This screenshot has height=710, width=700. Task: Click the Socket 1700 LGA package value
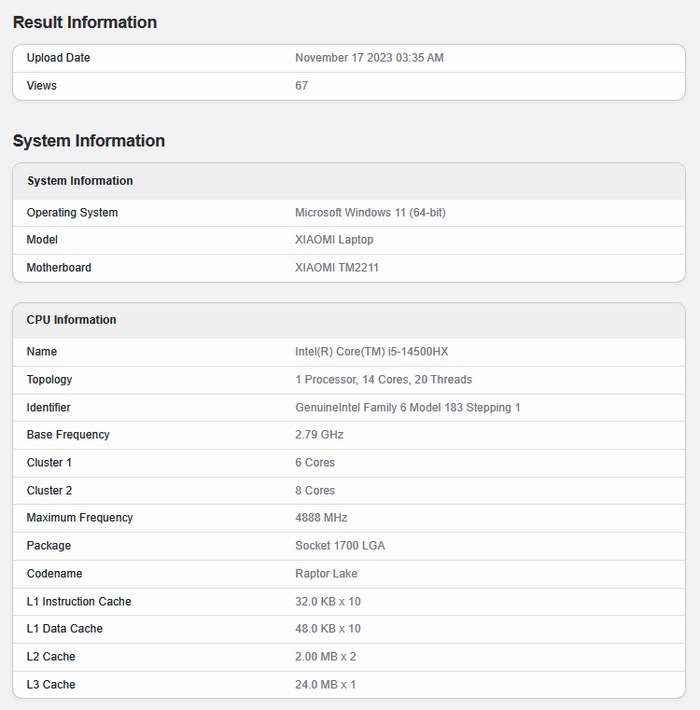point(340,546)
